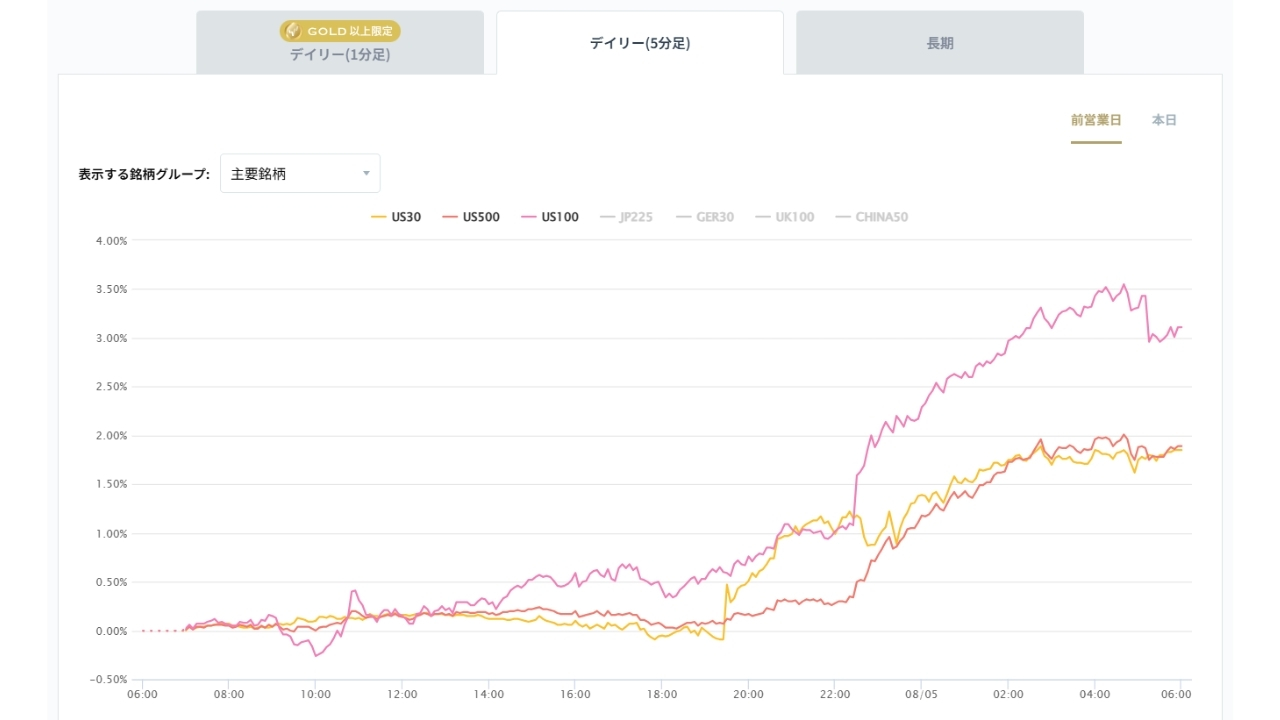Click the 2.00% y-axis label

[111, 436]
